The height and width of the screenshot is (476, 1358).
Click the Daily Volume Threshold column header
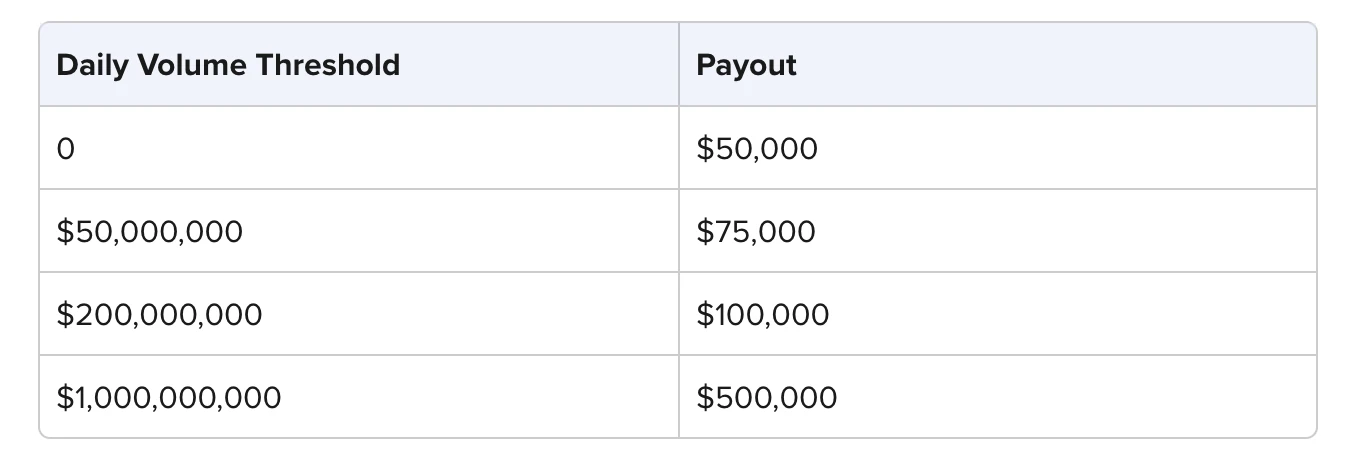click(x=228, y=66)
